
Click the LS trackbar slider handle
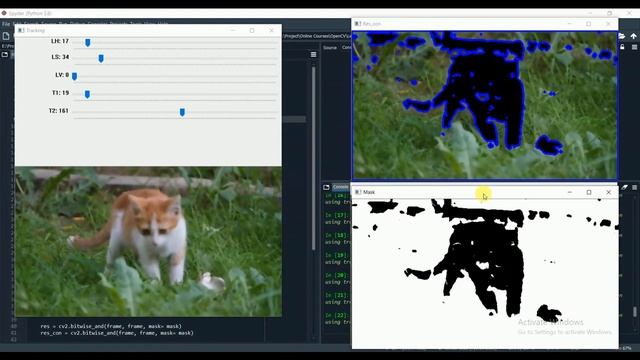pyautogui.click(x=101, y=59)
